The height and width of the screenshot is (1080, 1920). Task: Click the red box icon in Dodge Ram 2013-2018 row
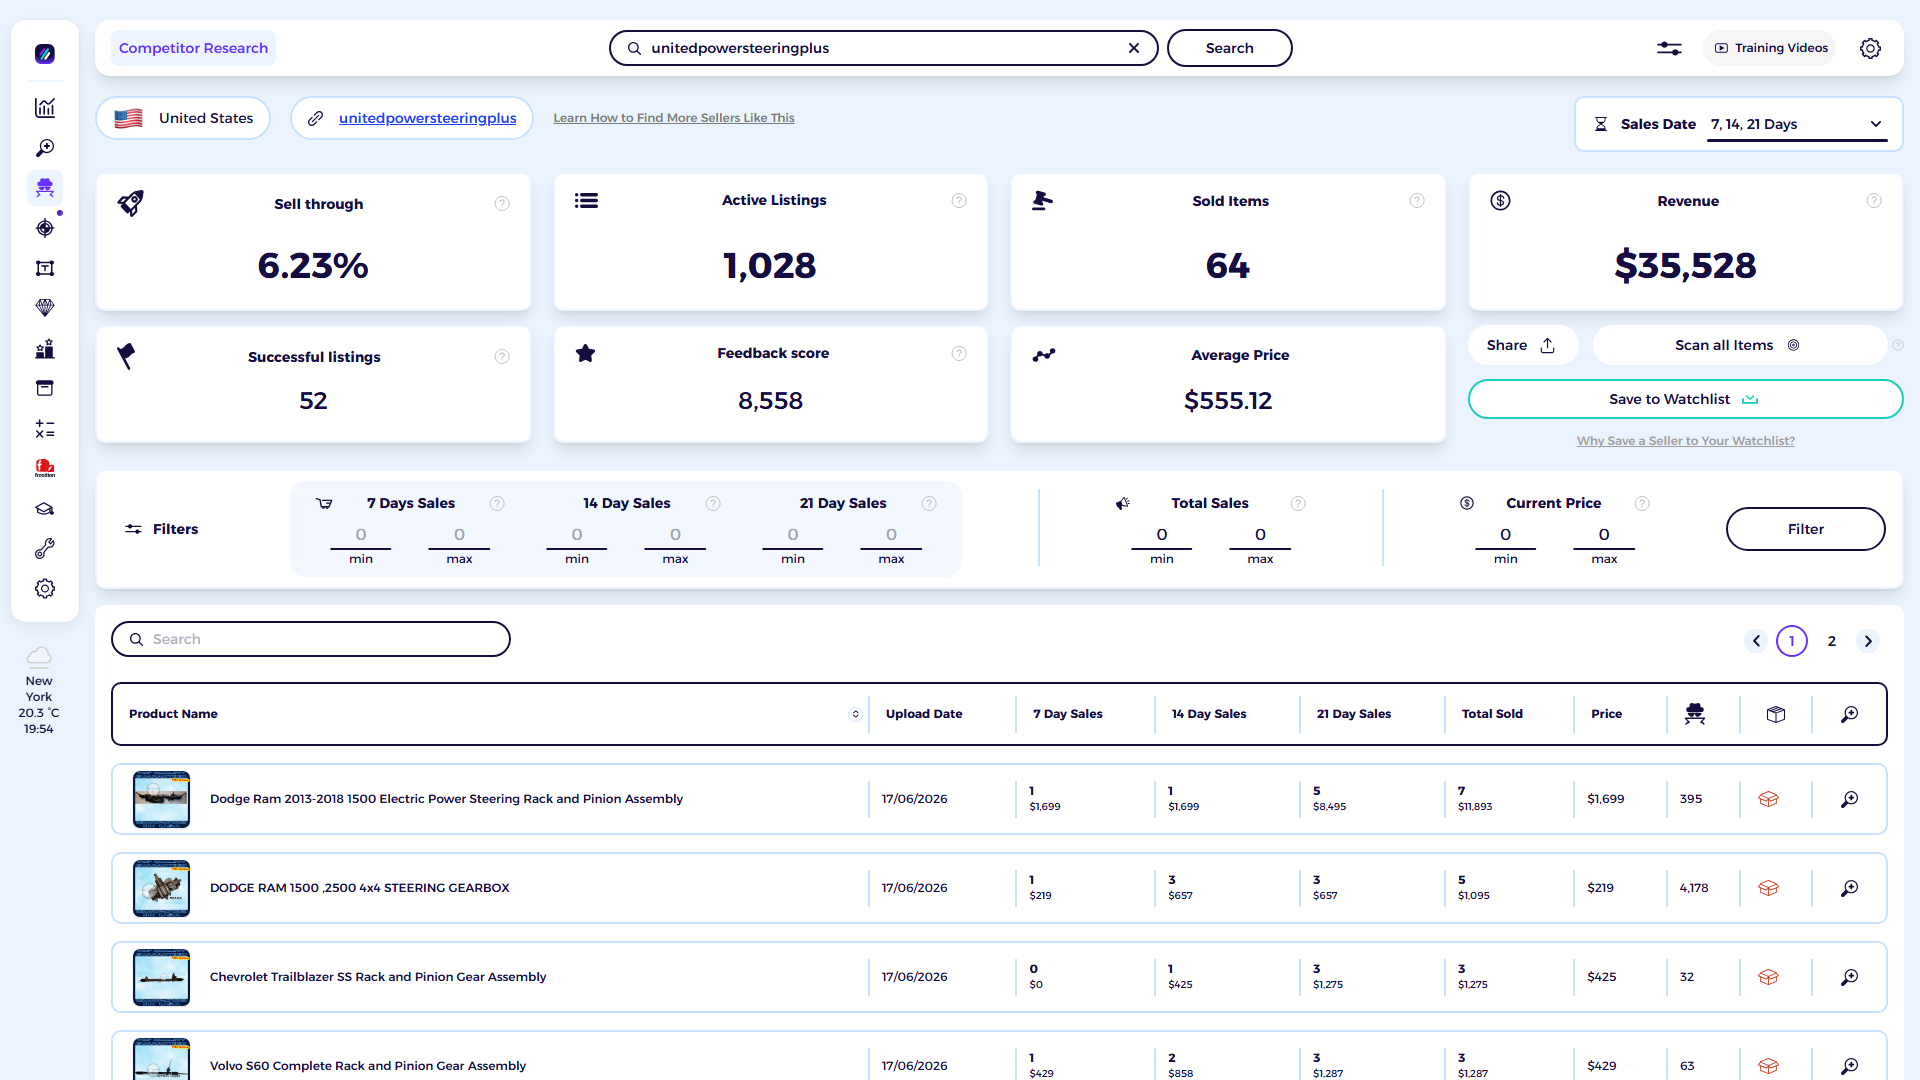point(1768,799)
